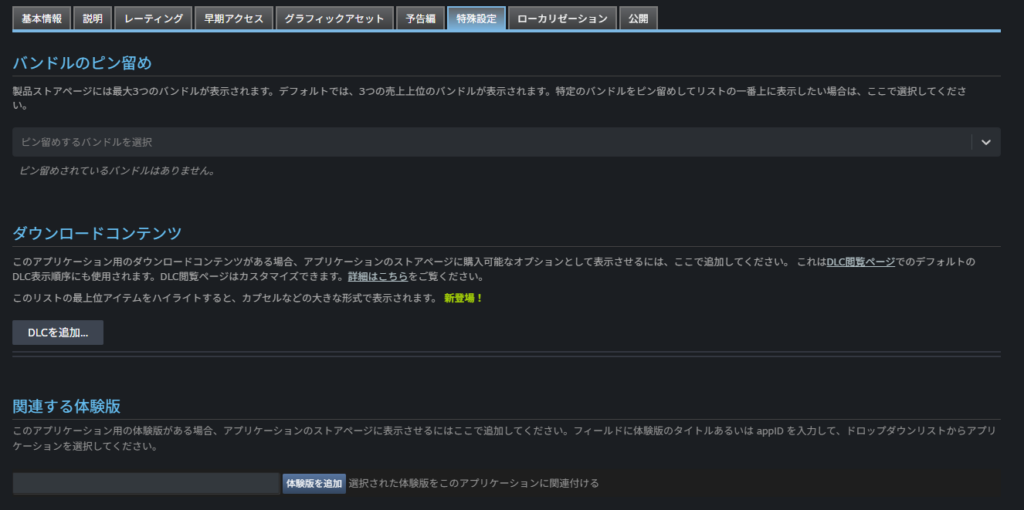Open the 基本情報 tab

pos(42,18)
